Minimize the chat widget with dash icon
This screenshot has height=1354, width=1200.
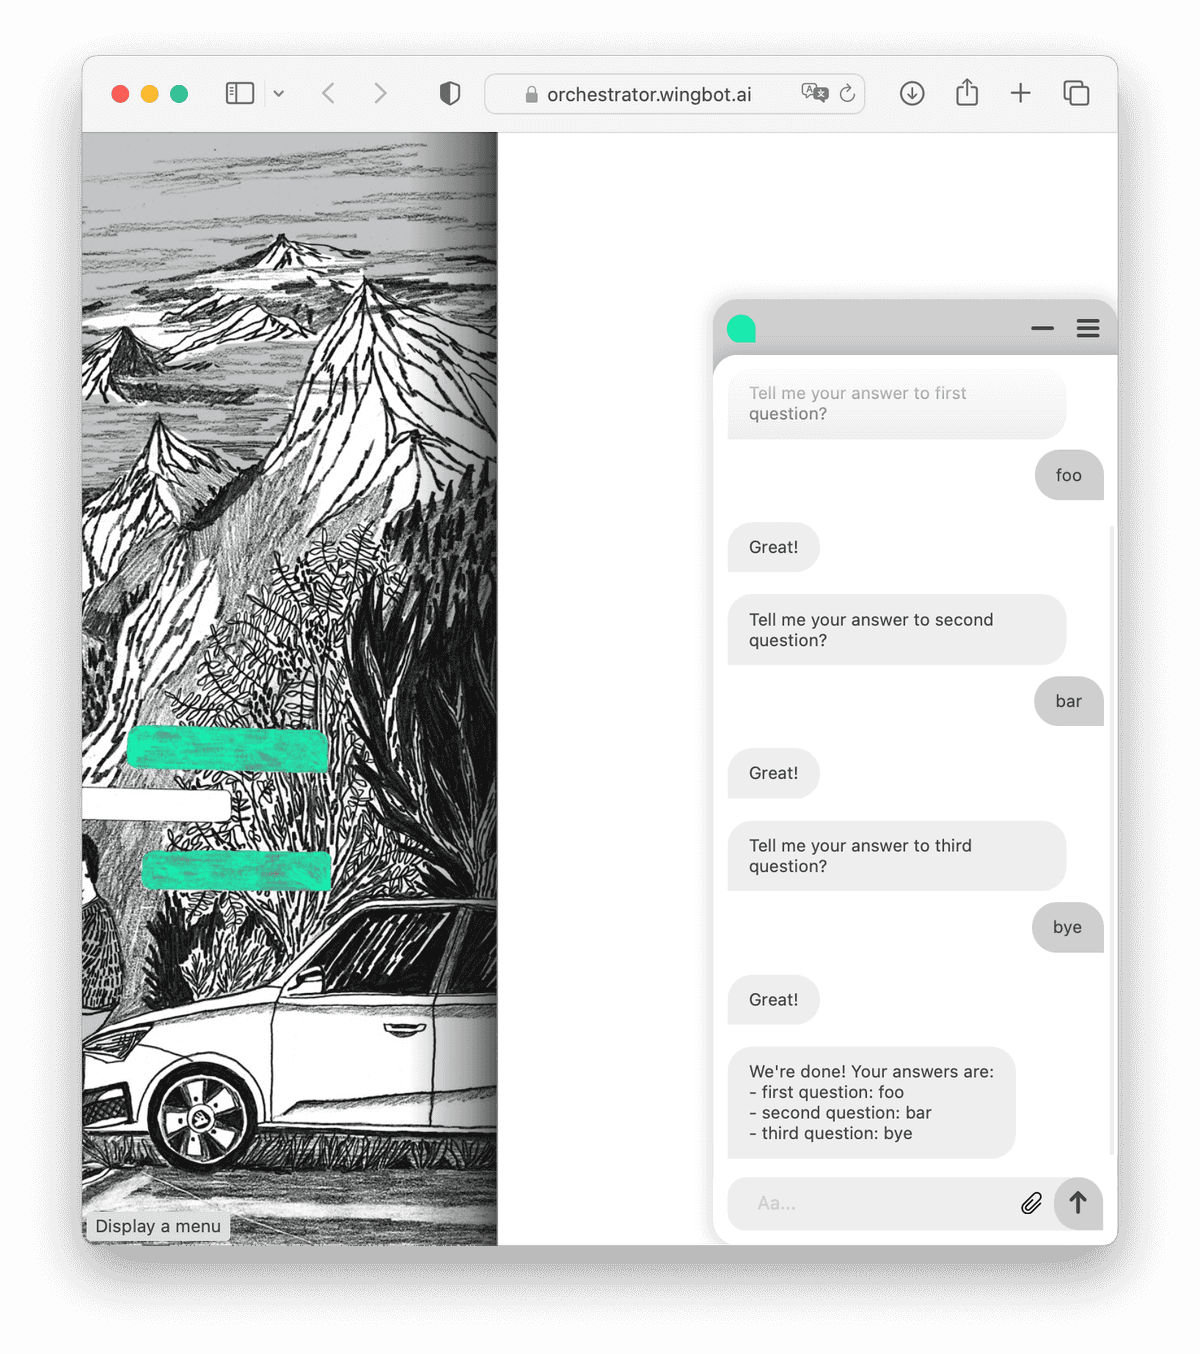[1043, 328]
